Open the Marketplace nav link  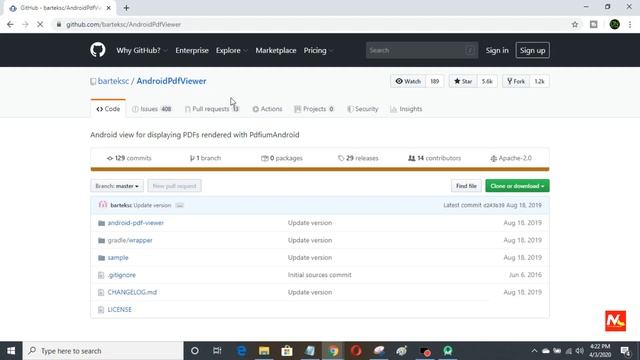coord(276,51)
